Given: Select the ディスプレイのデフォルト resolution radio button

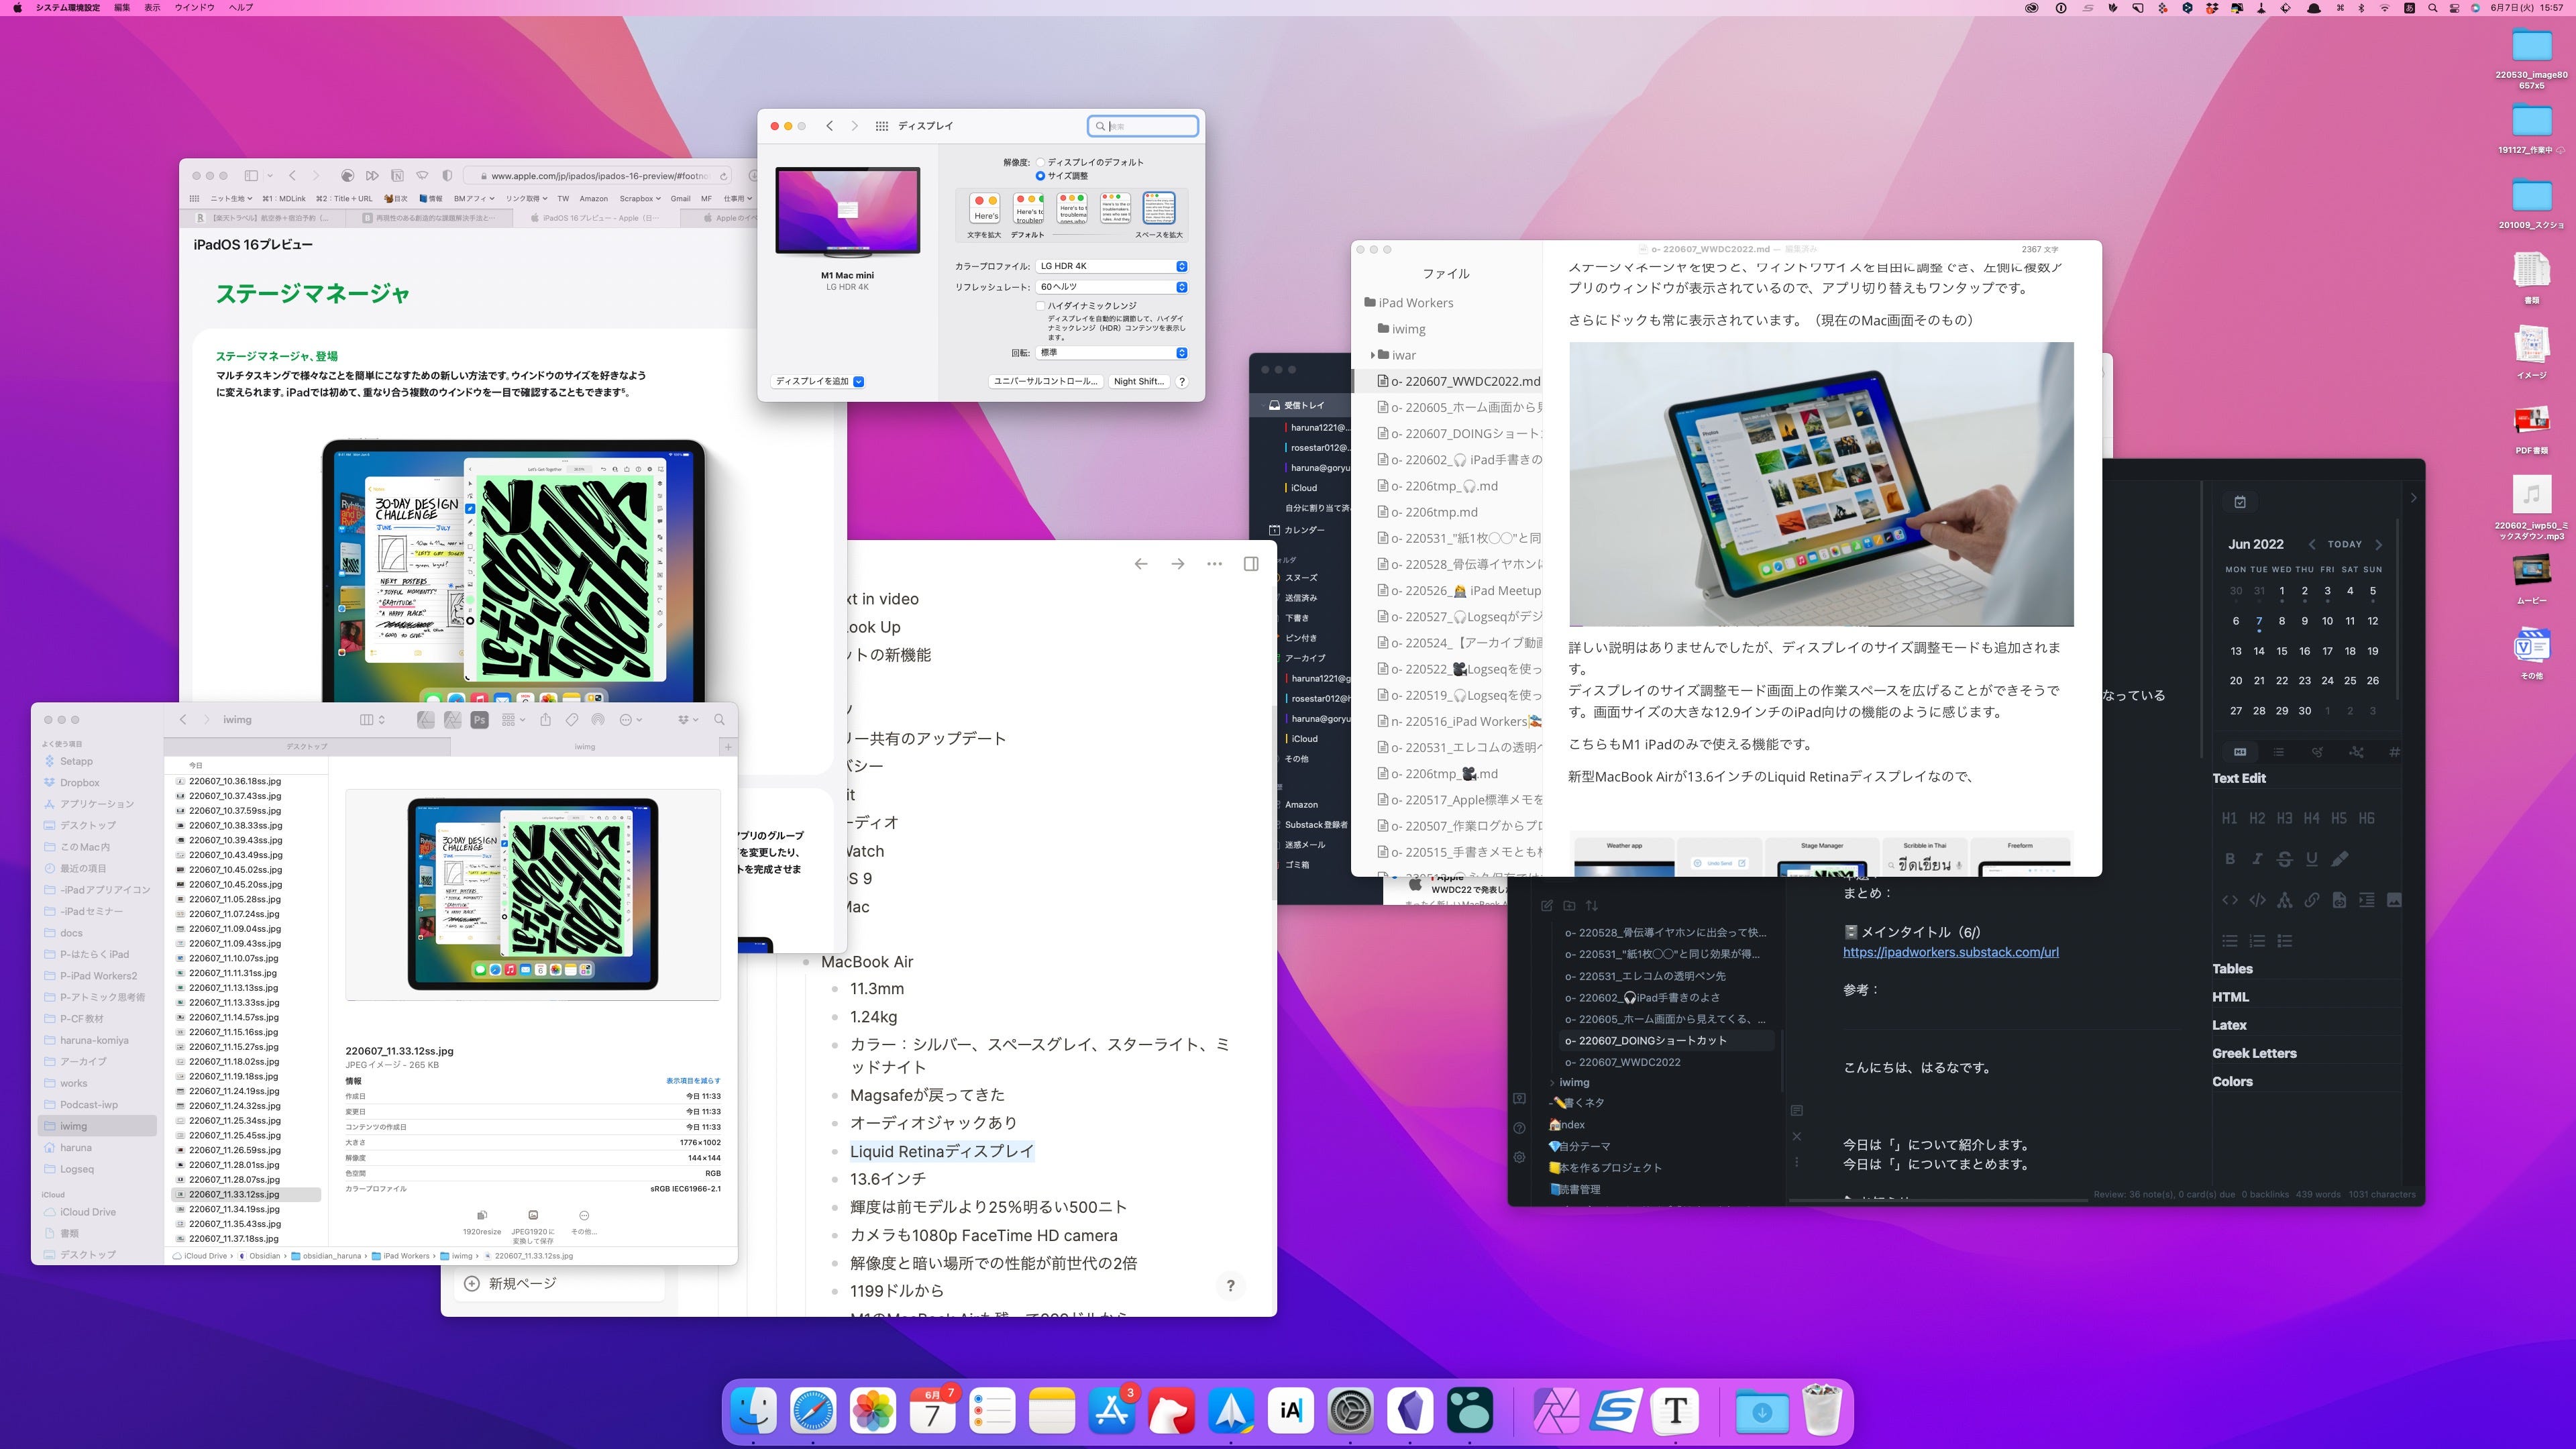Looking at the screenshot, I should click(1040, 162).
